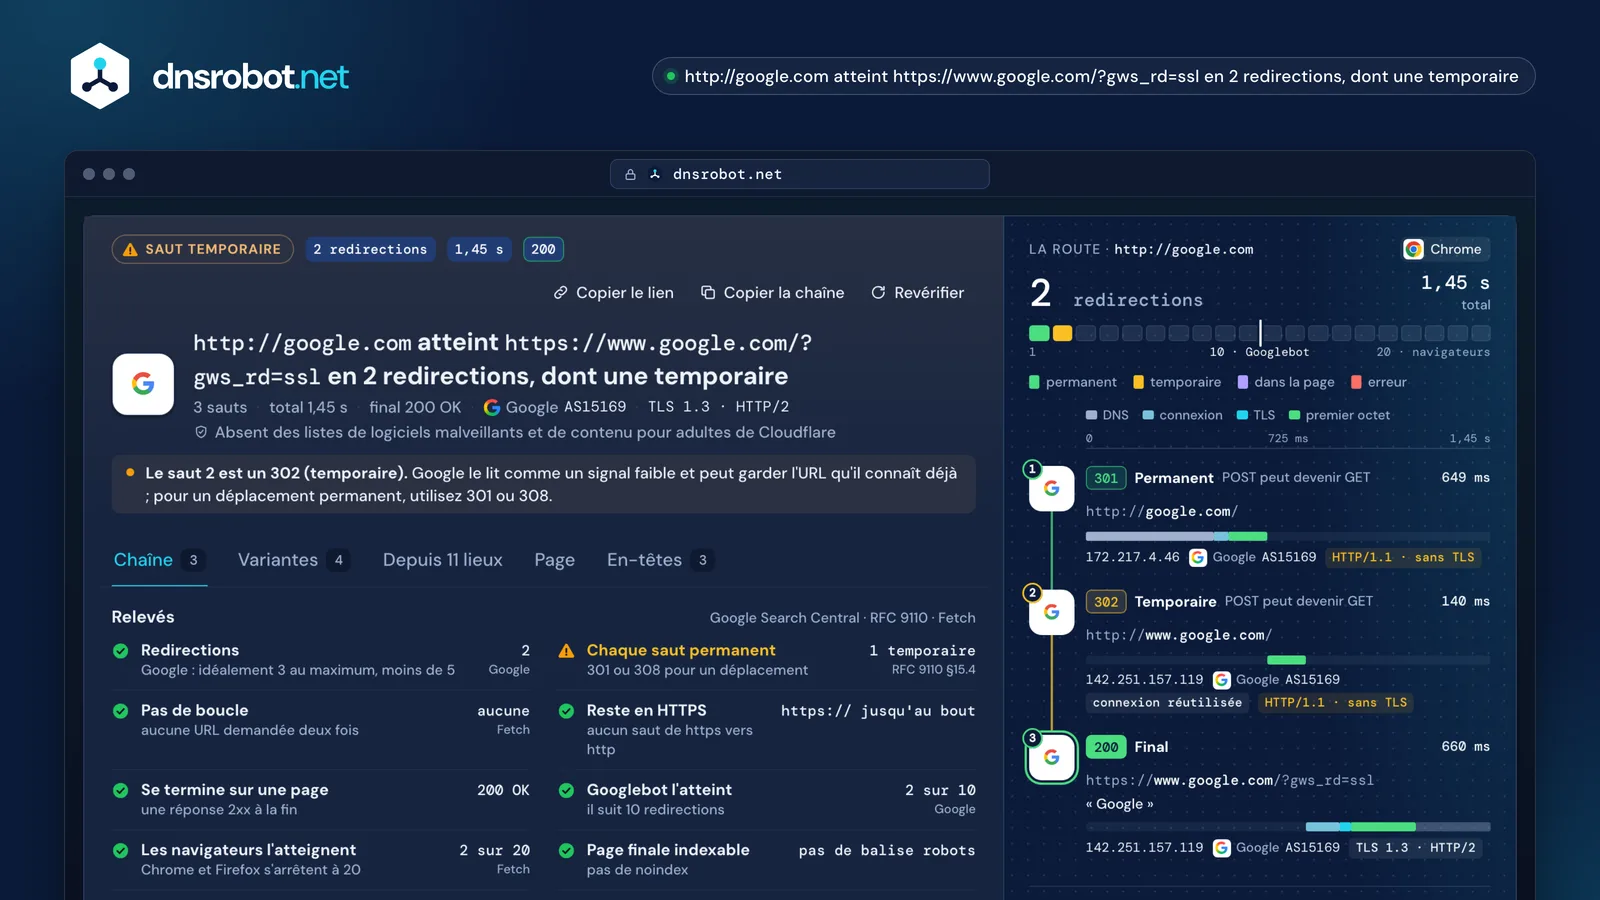
Task: Click the connexion réutilisée tag
Action: (x=1167, y=703)
